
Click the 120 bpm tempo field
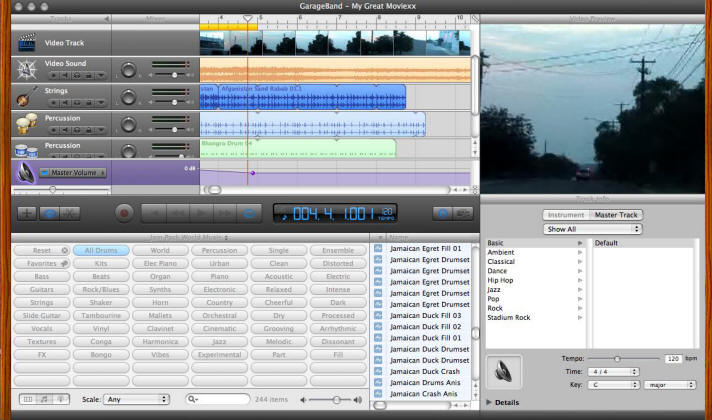coord(673,359)
